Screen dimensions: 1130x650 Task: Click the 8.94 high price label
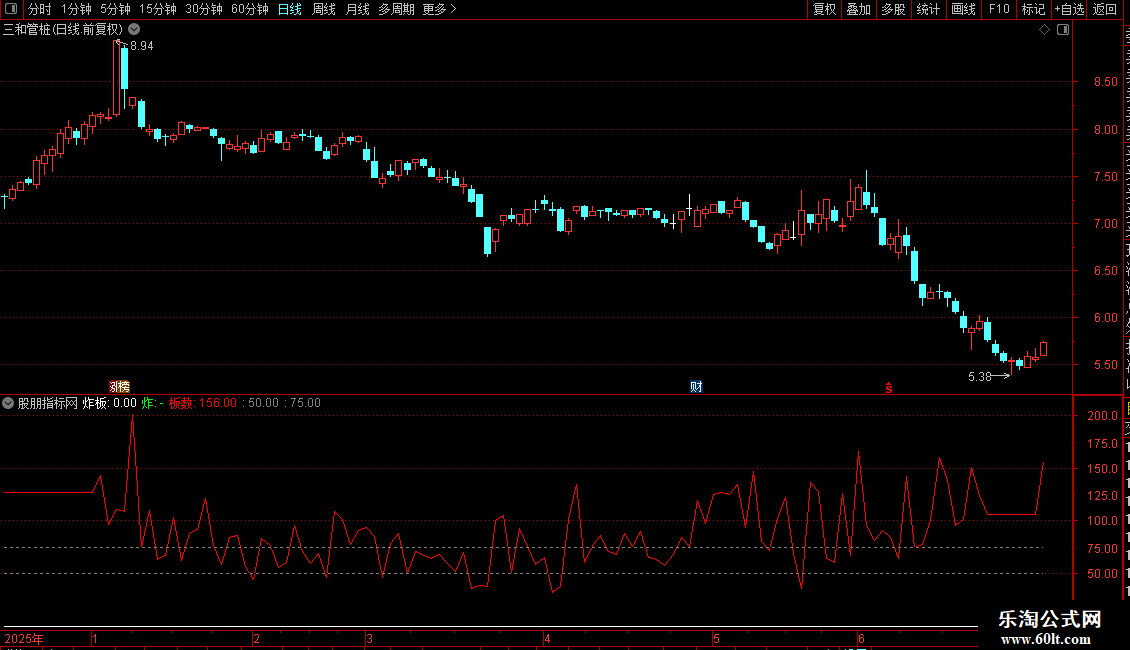pyautogui.click(x=141, y=46)
